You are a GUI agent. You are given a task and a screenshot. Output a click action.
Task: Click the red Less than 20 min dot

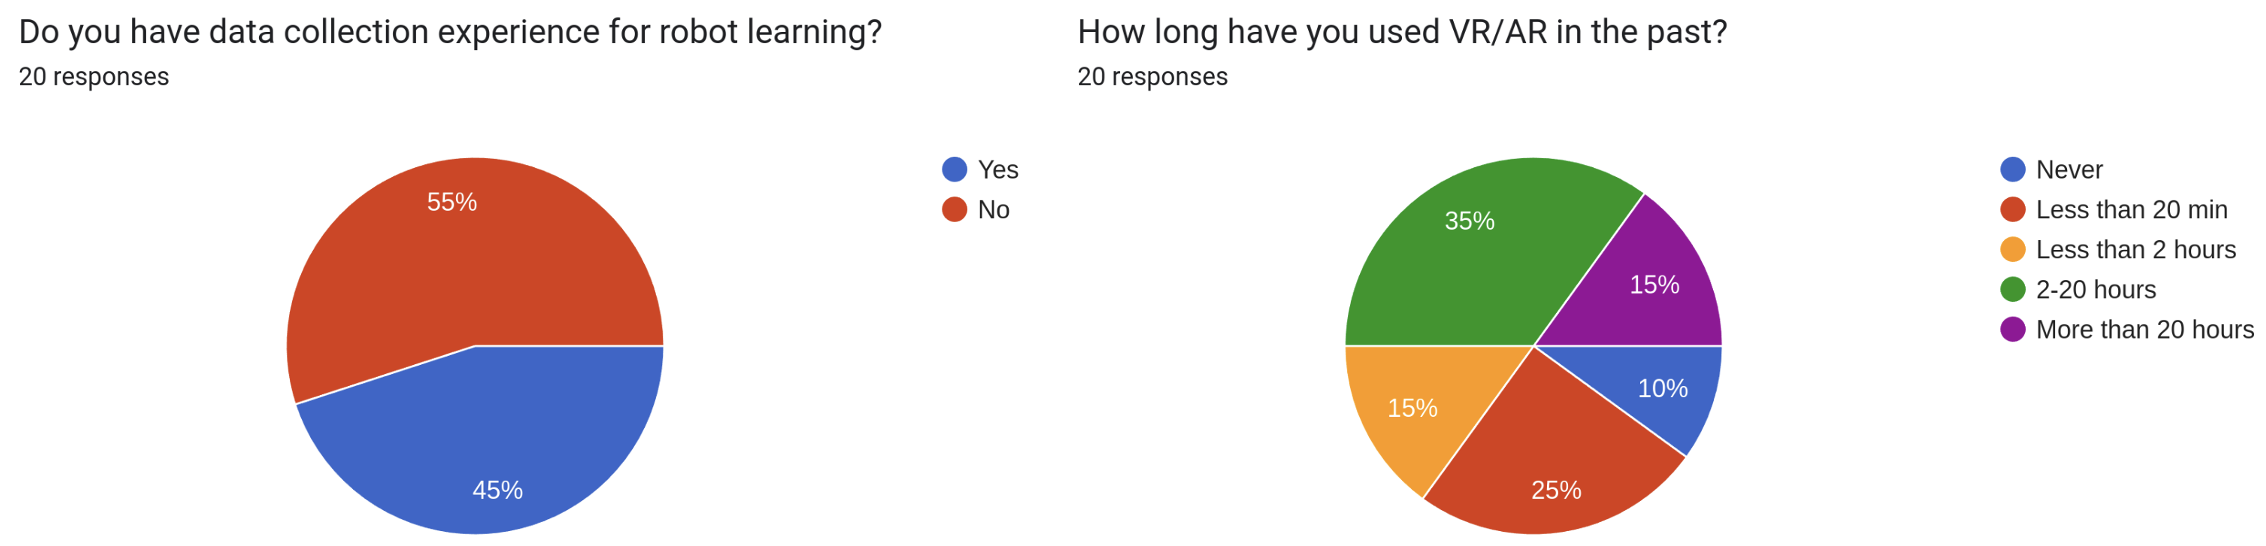point(2013,210)
